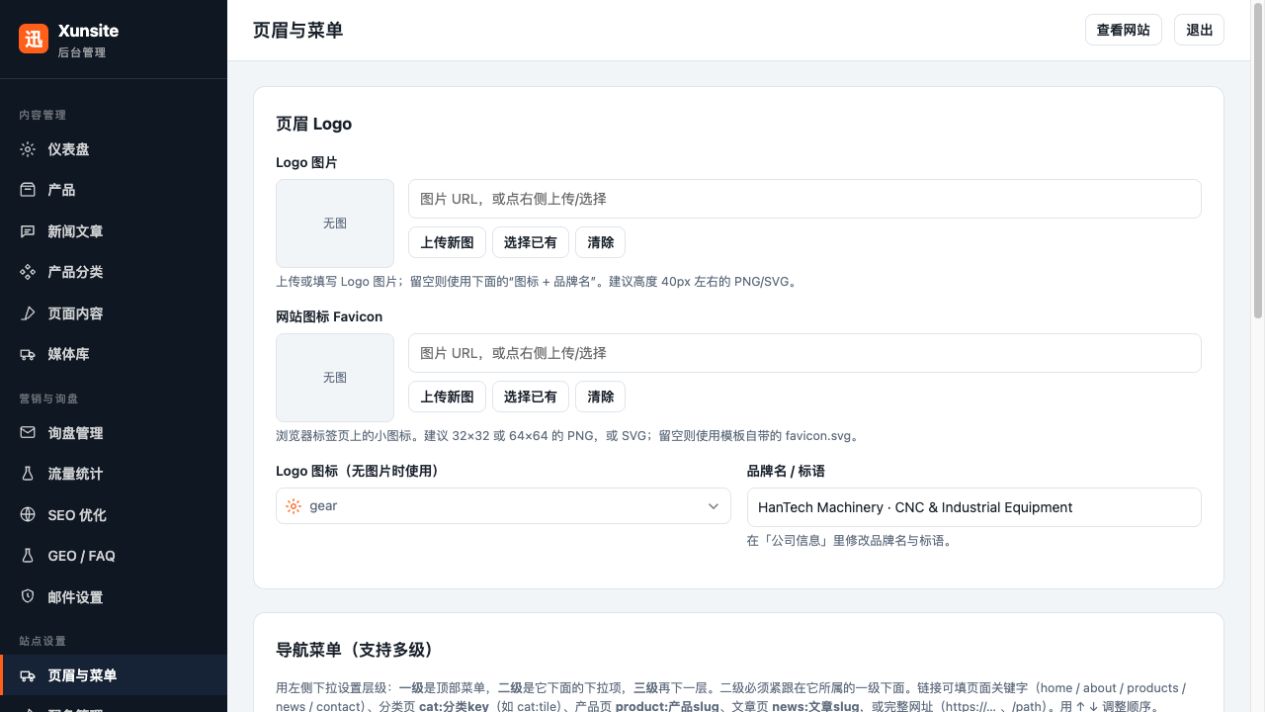
Task: Open SEO 优化 settings
Action: tap(113, 515)
